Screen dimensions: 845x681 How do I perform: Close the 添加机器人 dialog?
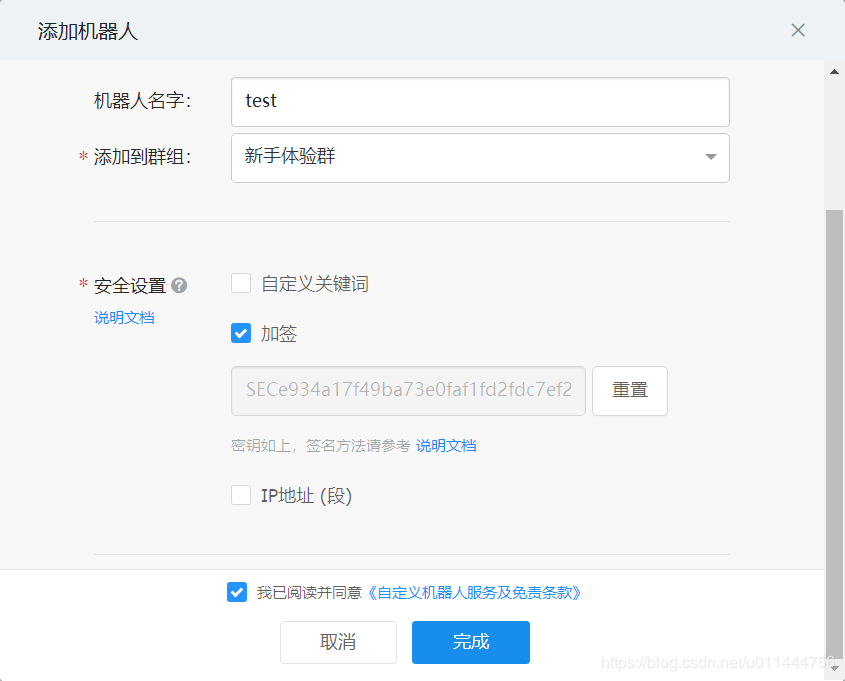click(x=797, y=30)
